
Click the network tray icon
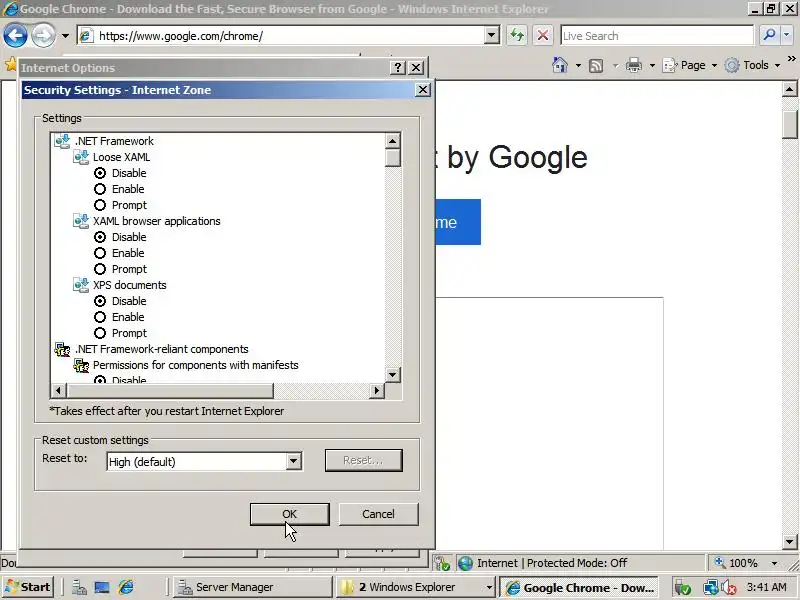coord(710,588)
